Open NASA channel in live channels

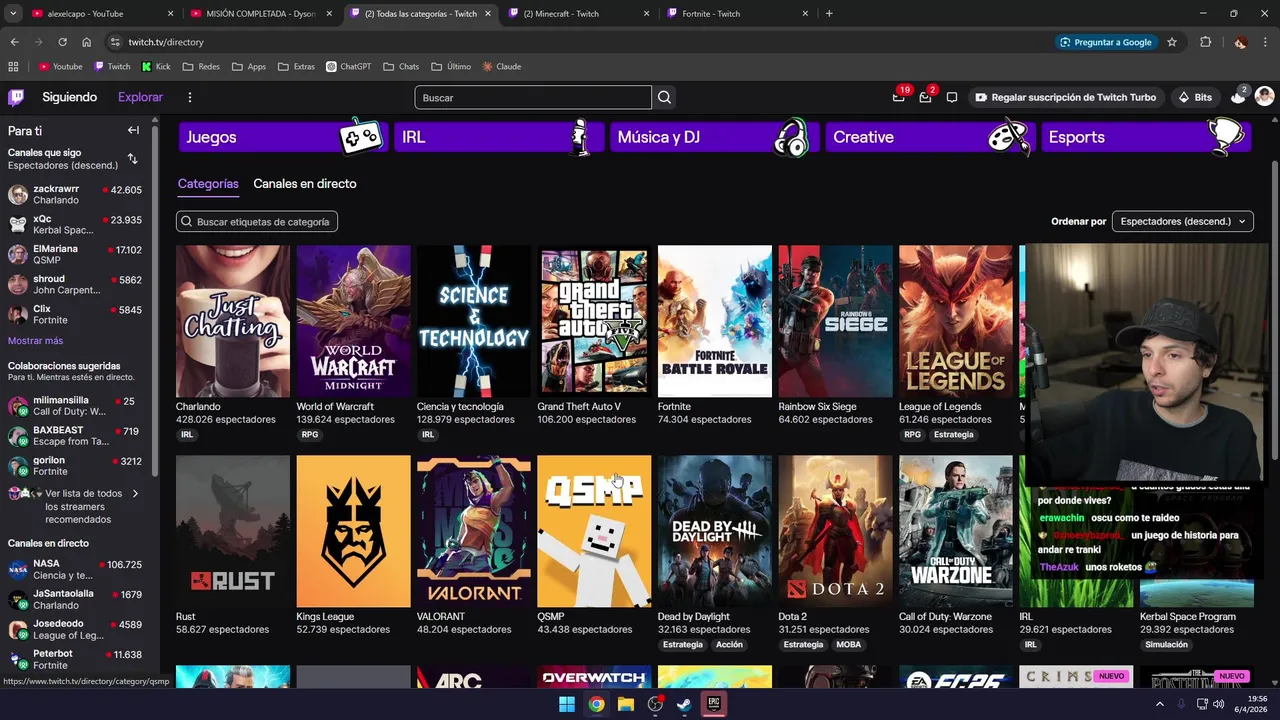click(x=76, y=569)
